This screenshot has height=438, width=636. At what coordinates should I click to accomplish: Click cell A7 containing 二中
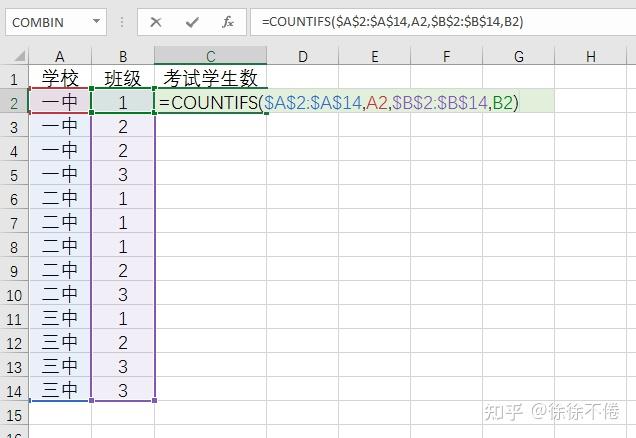pos(60,221)
